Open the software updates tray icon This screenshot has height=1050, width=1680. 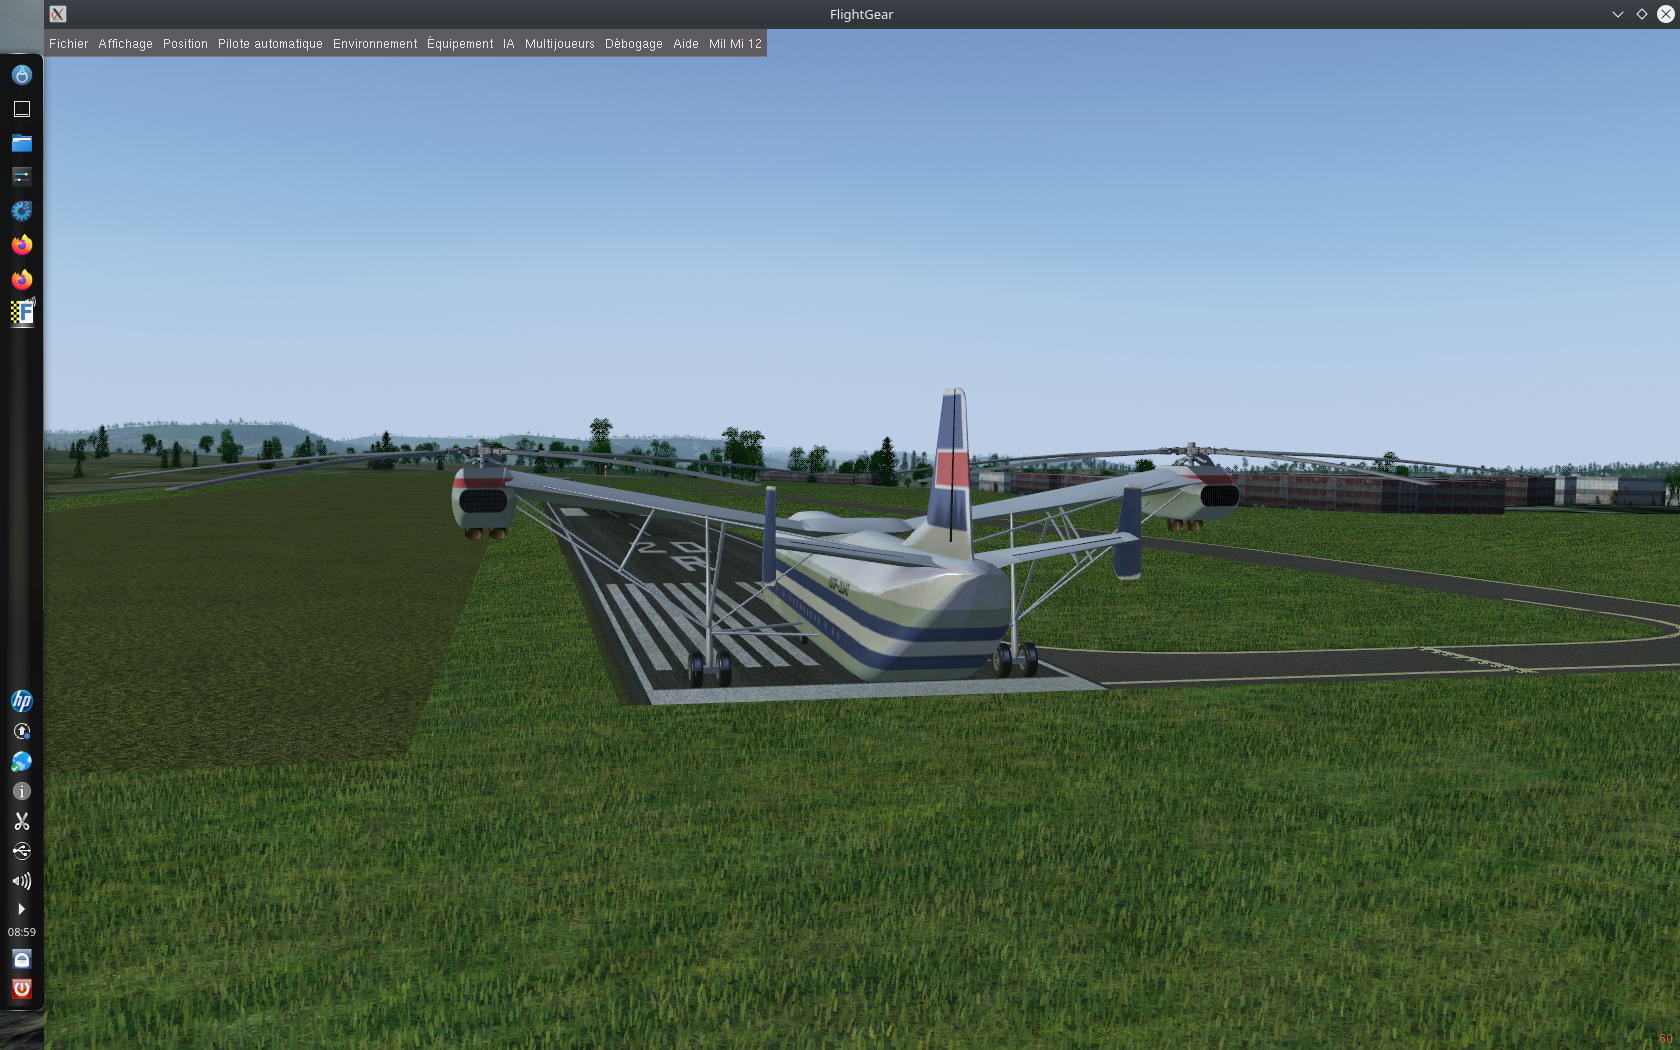22,731
